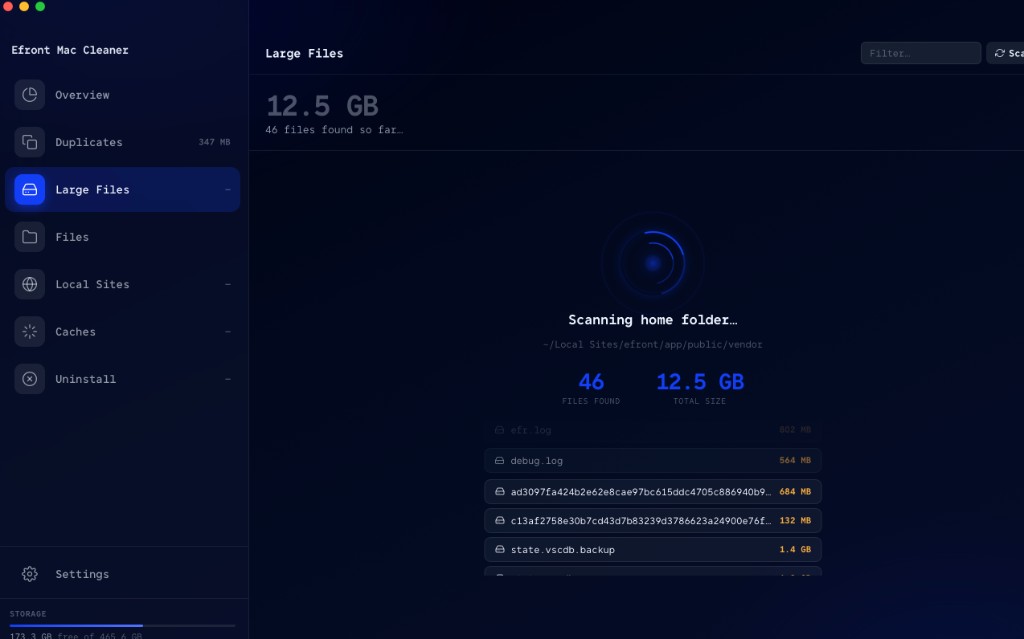Select the debug.log file row
1024x639 pixels.
[x=652, y=461]
